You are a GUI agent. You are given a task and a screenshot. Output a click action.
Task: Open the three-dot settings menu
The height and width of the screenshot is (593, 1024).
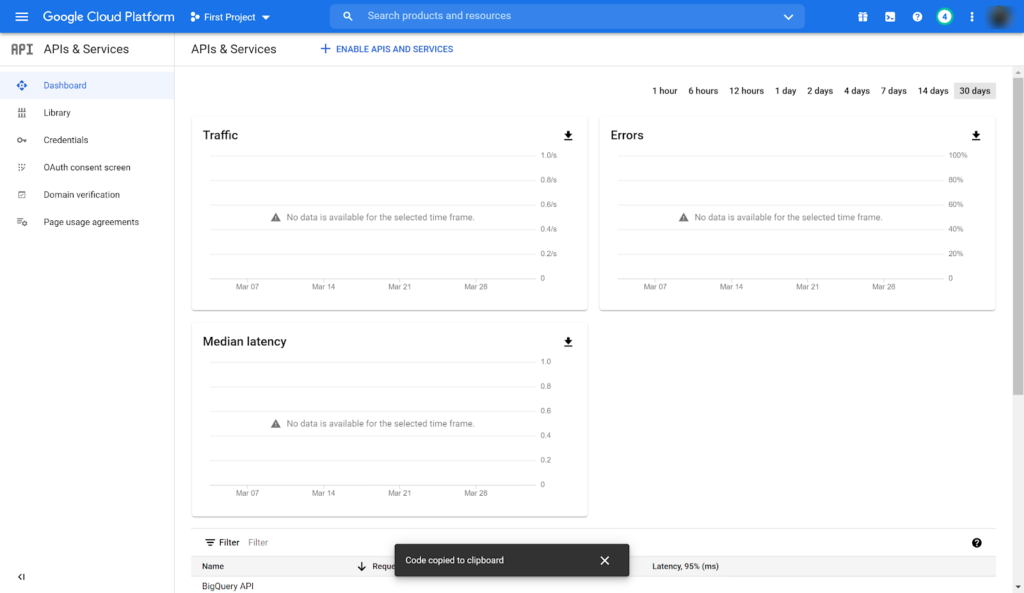[972, 17]
